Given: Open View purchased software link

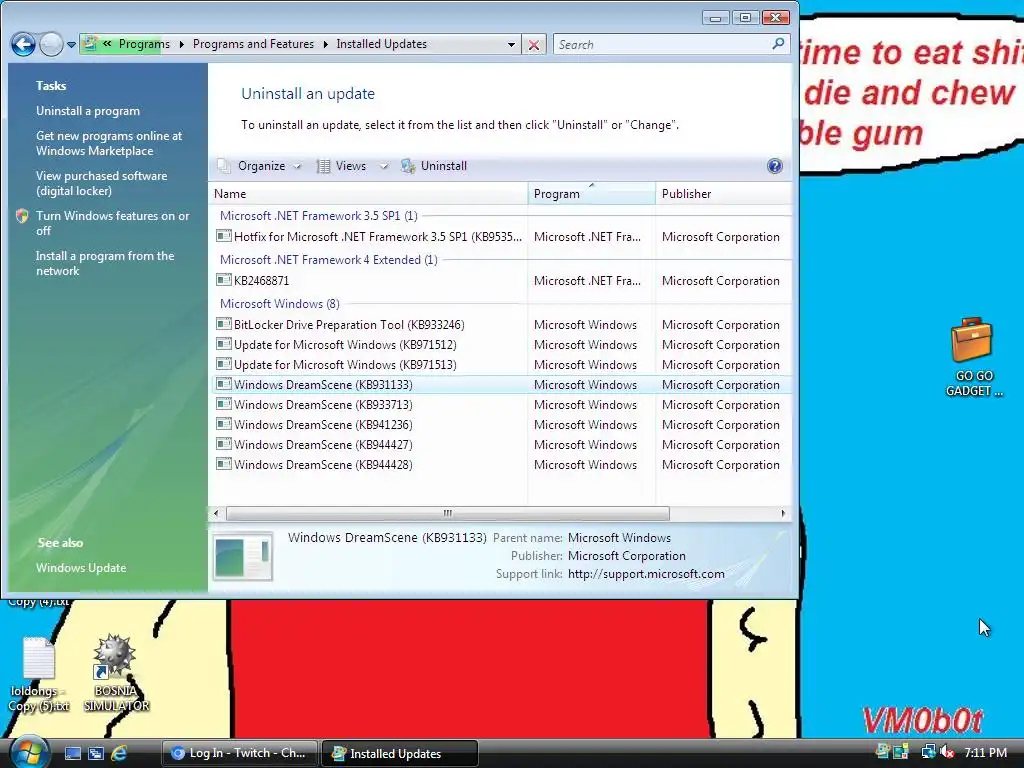Looking at the screenshot, I should pos(101,184).
